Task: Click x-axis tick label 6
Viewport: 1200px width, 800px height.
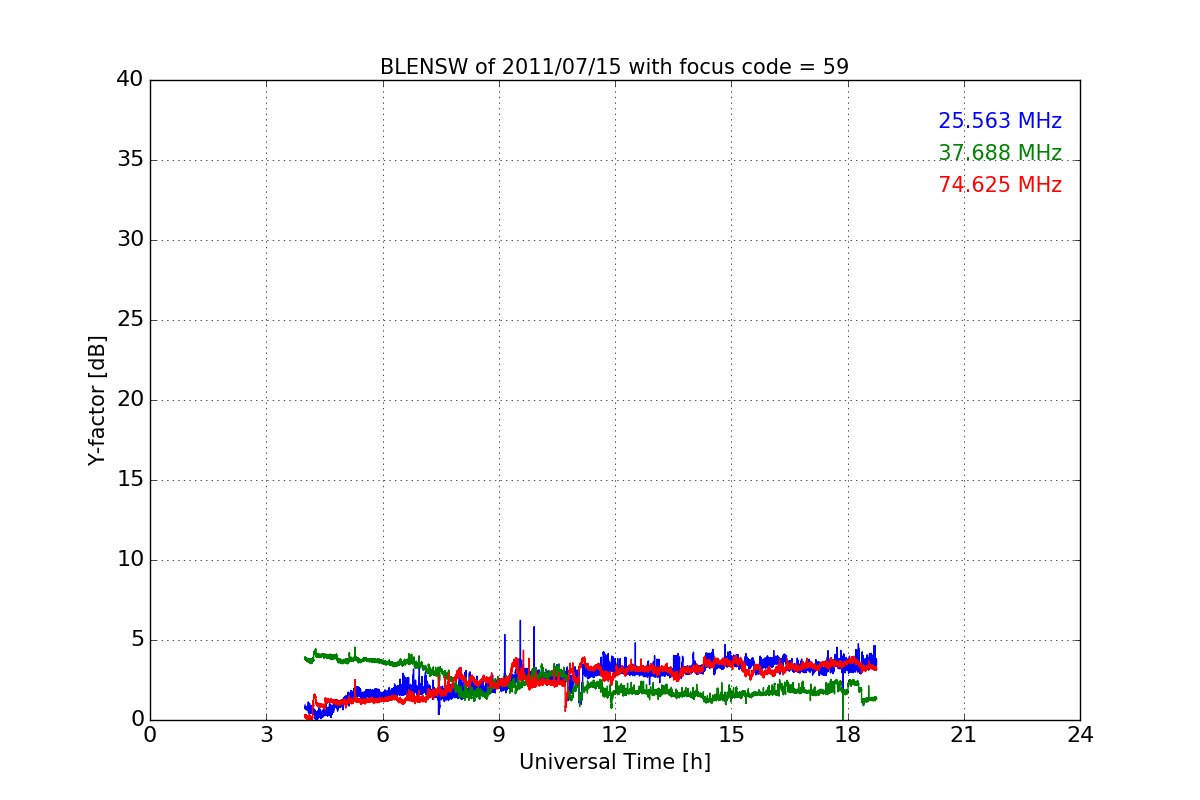Action: pyautogui.click(x=383, y=735)
